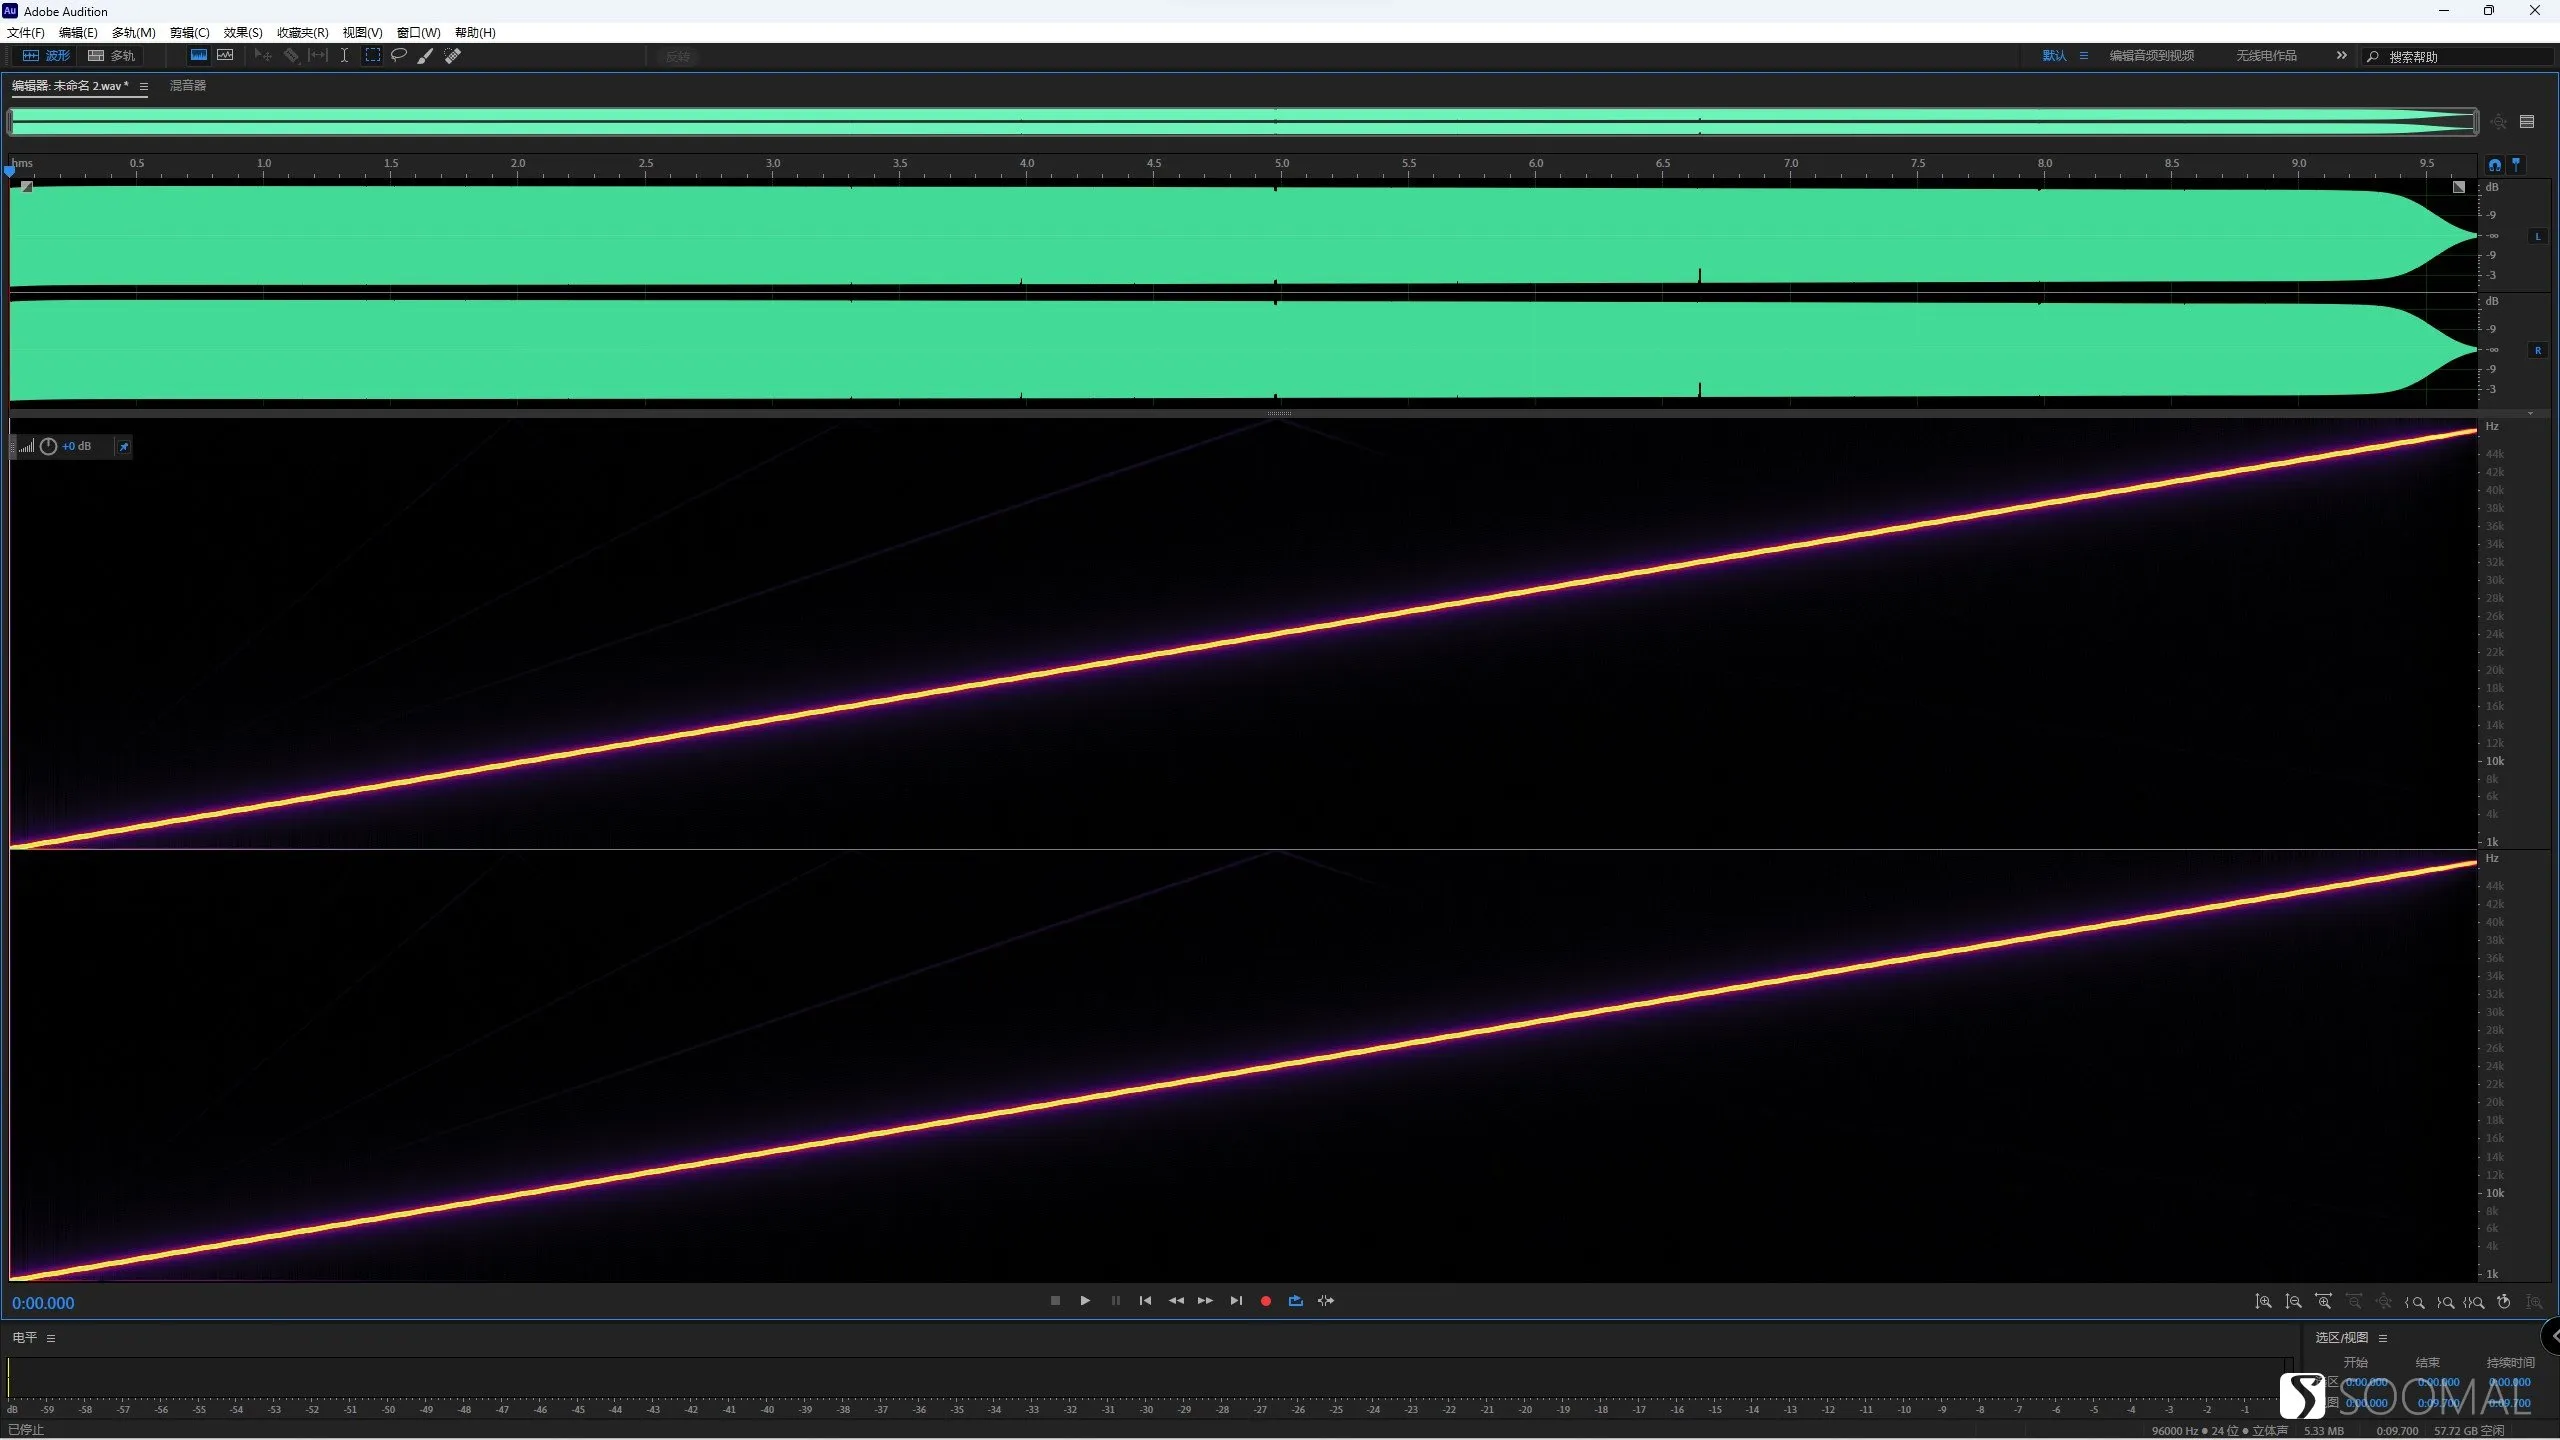Switch to 编辑音频到视频 workspace

point(2152,56)
